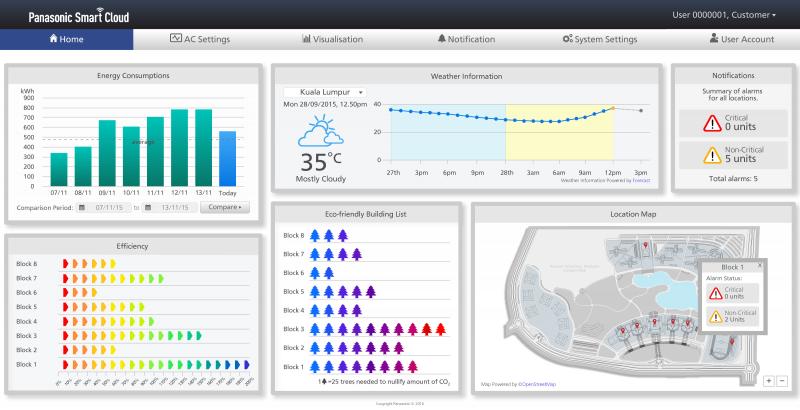This screenshot has width=800, height=410.
Task: Zoom out the location map with minus
Action: pyautogui.click(x=782, y=381)
